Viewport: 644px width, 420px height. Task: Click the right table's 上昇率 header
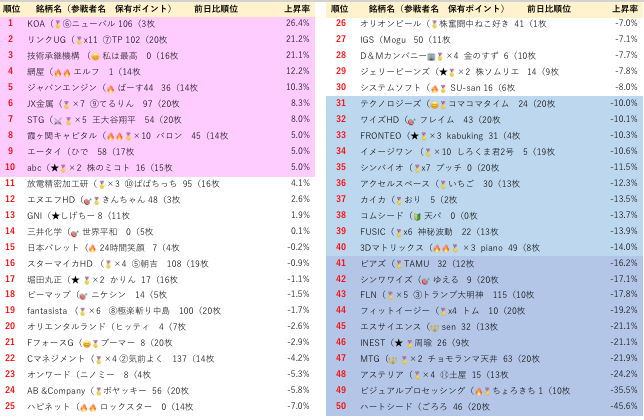click(624, 7)
